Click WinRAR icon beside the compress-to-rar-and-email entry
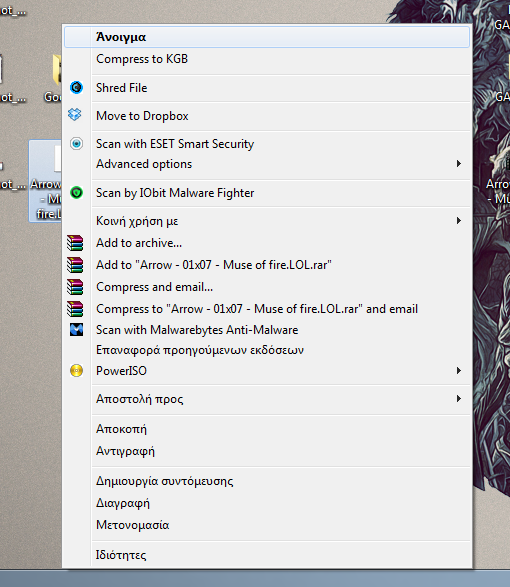510x587 pixels. (75, 309)
